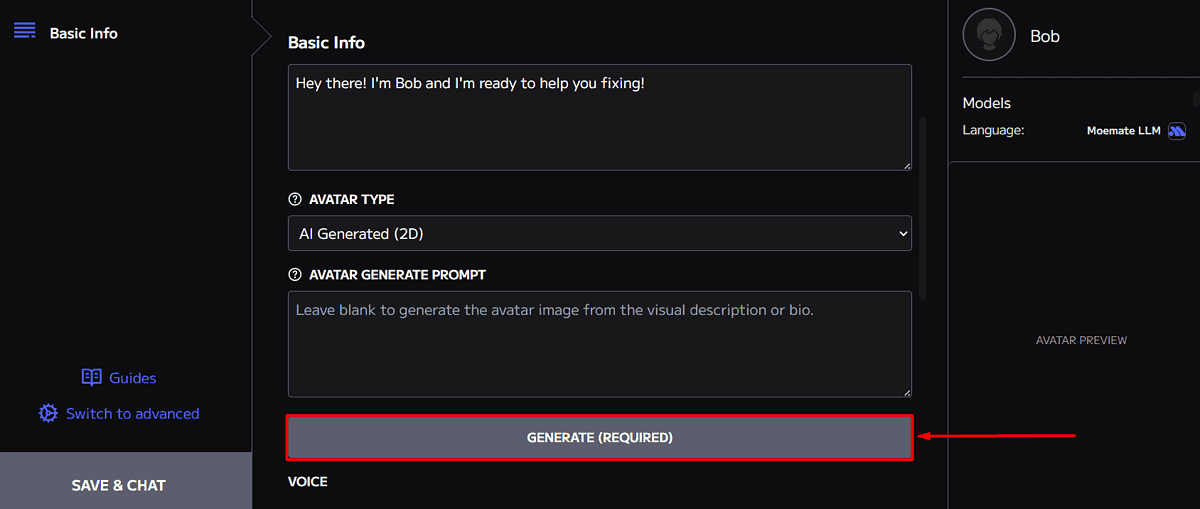Click Bob's profile avatar icon

[989, 36]
